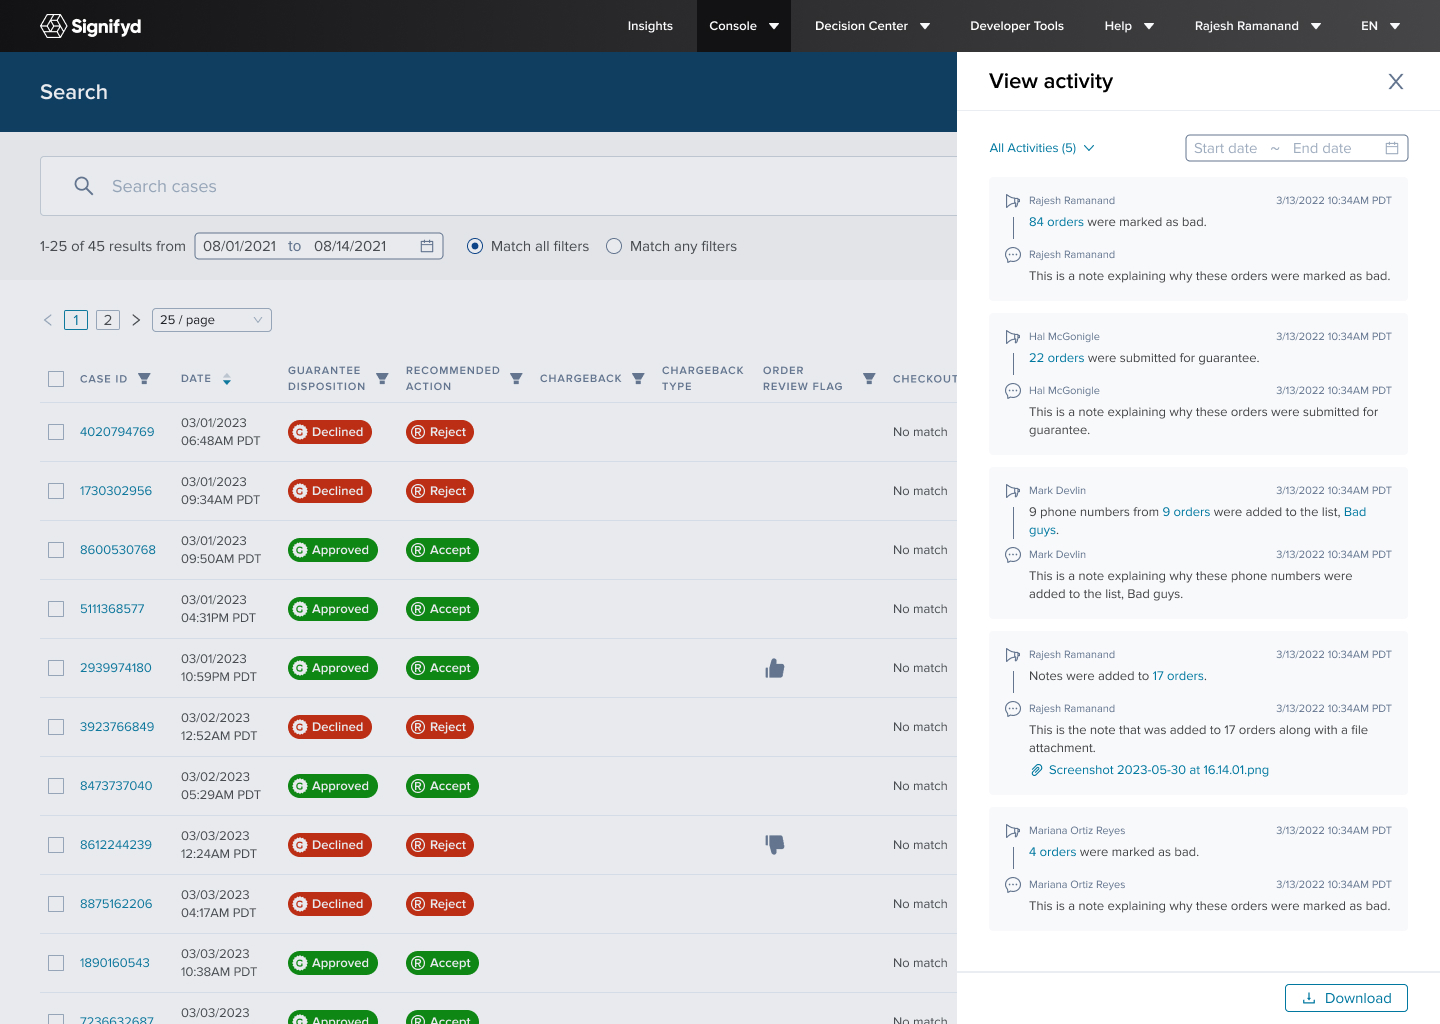The image size is (1440, 1024).
Task: Click thumbs down flag on case 8612244239
Action: pyautogui.click(x=775, y=845)
